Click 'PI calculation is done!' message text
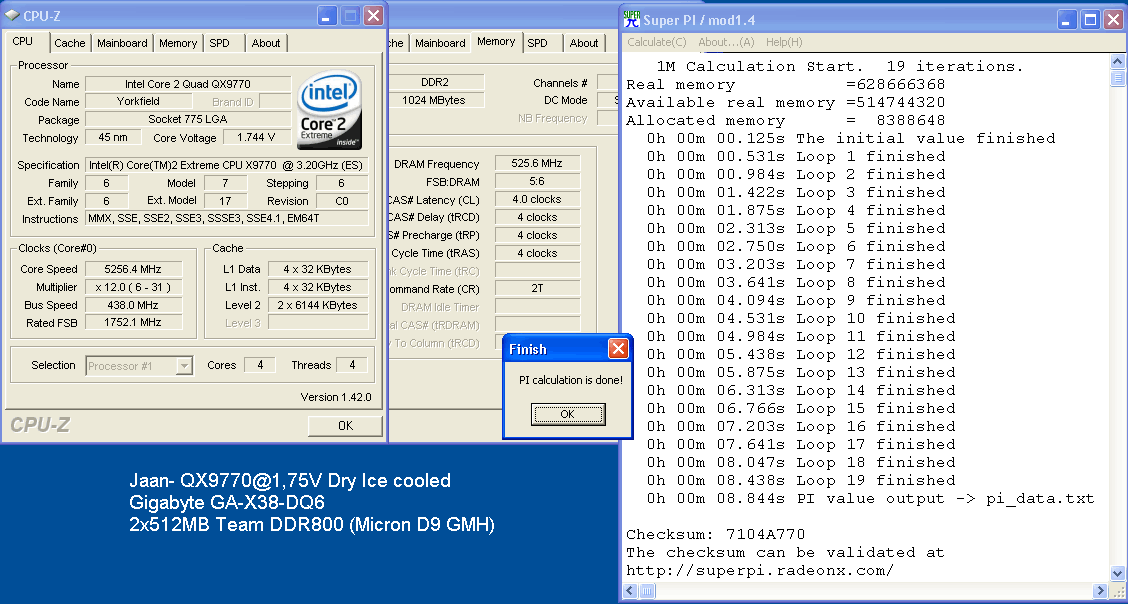Image resolution: width=1128 pixels, height=604 pixels. tap(571, 380)
